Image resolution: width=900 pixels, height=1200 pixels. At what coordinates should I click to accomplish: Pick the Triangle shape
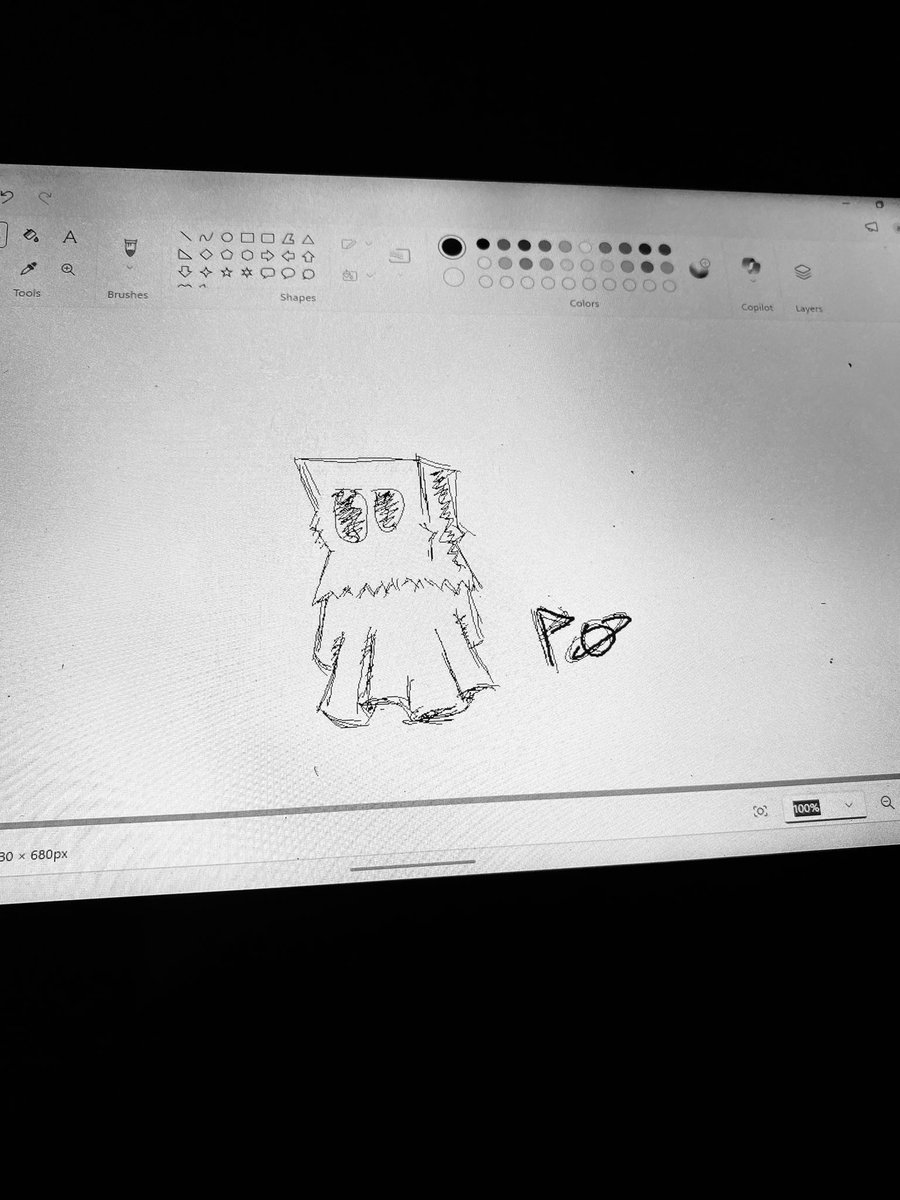pos(308,239)
